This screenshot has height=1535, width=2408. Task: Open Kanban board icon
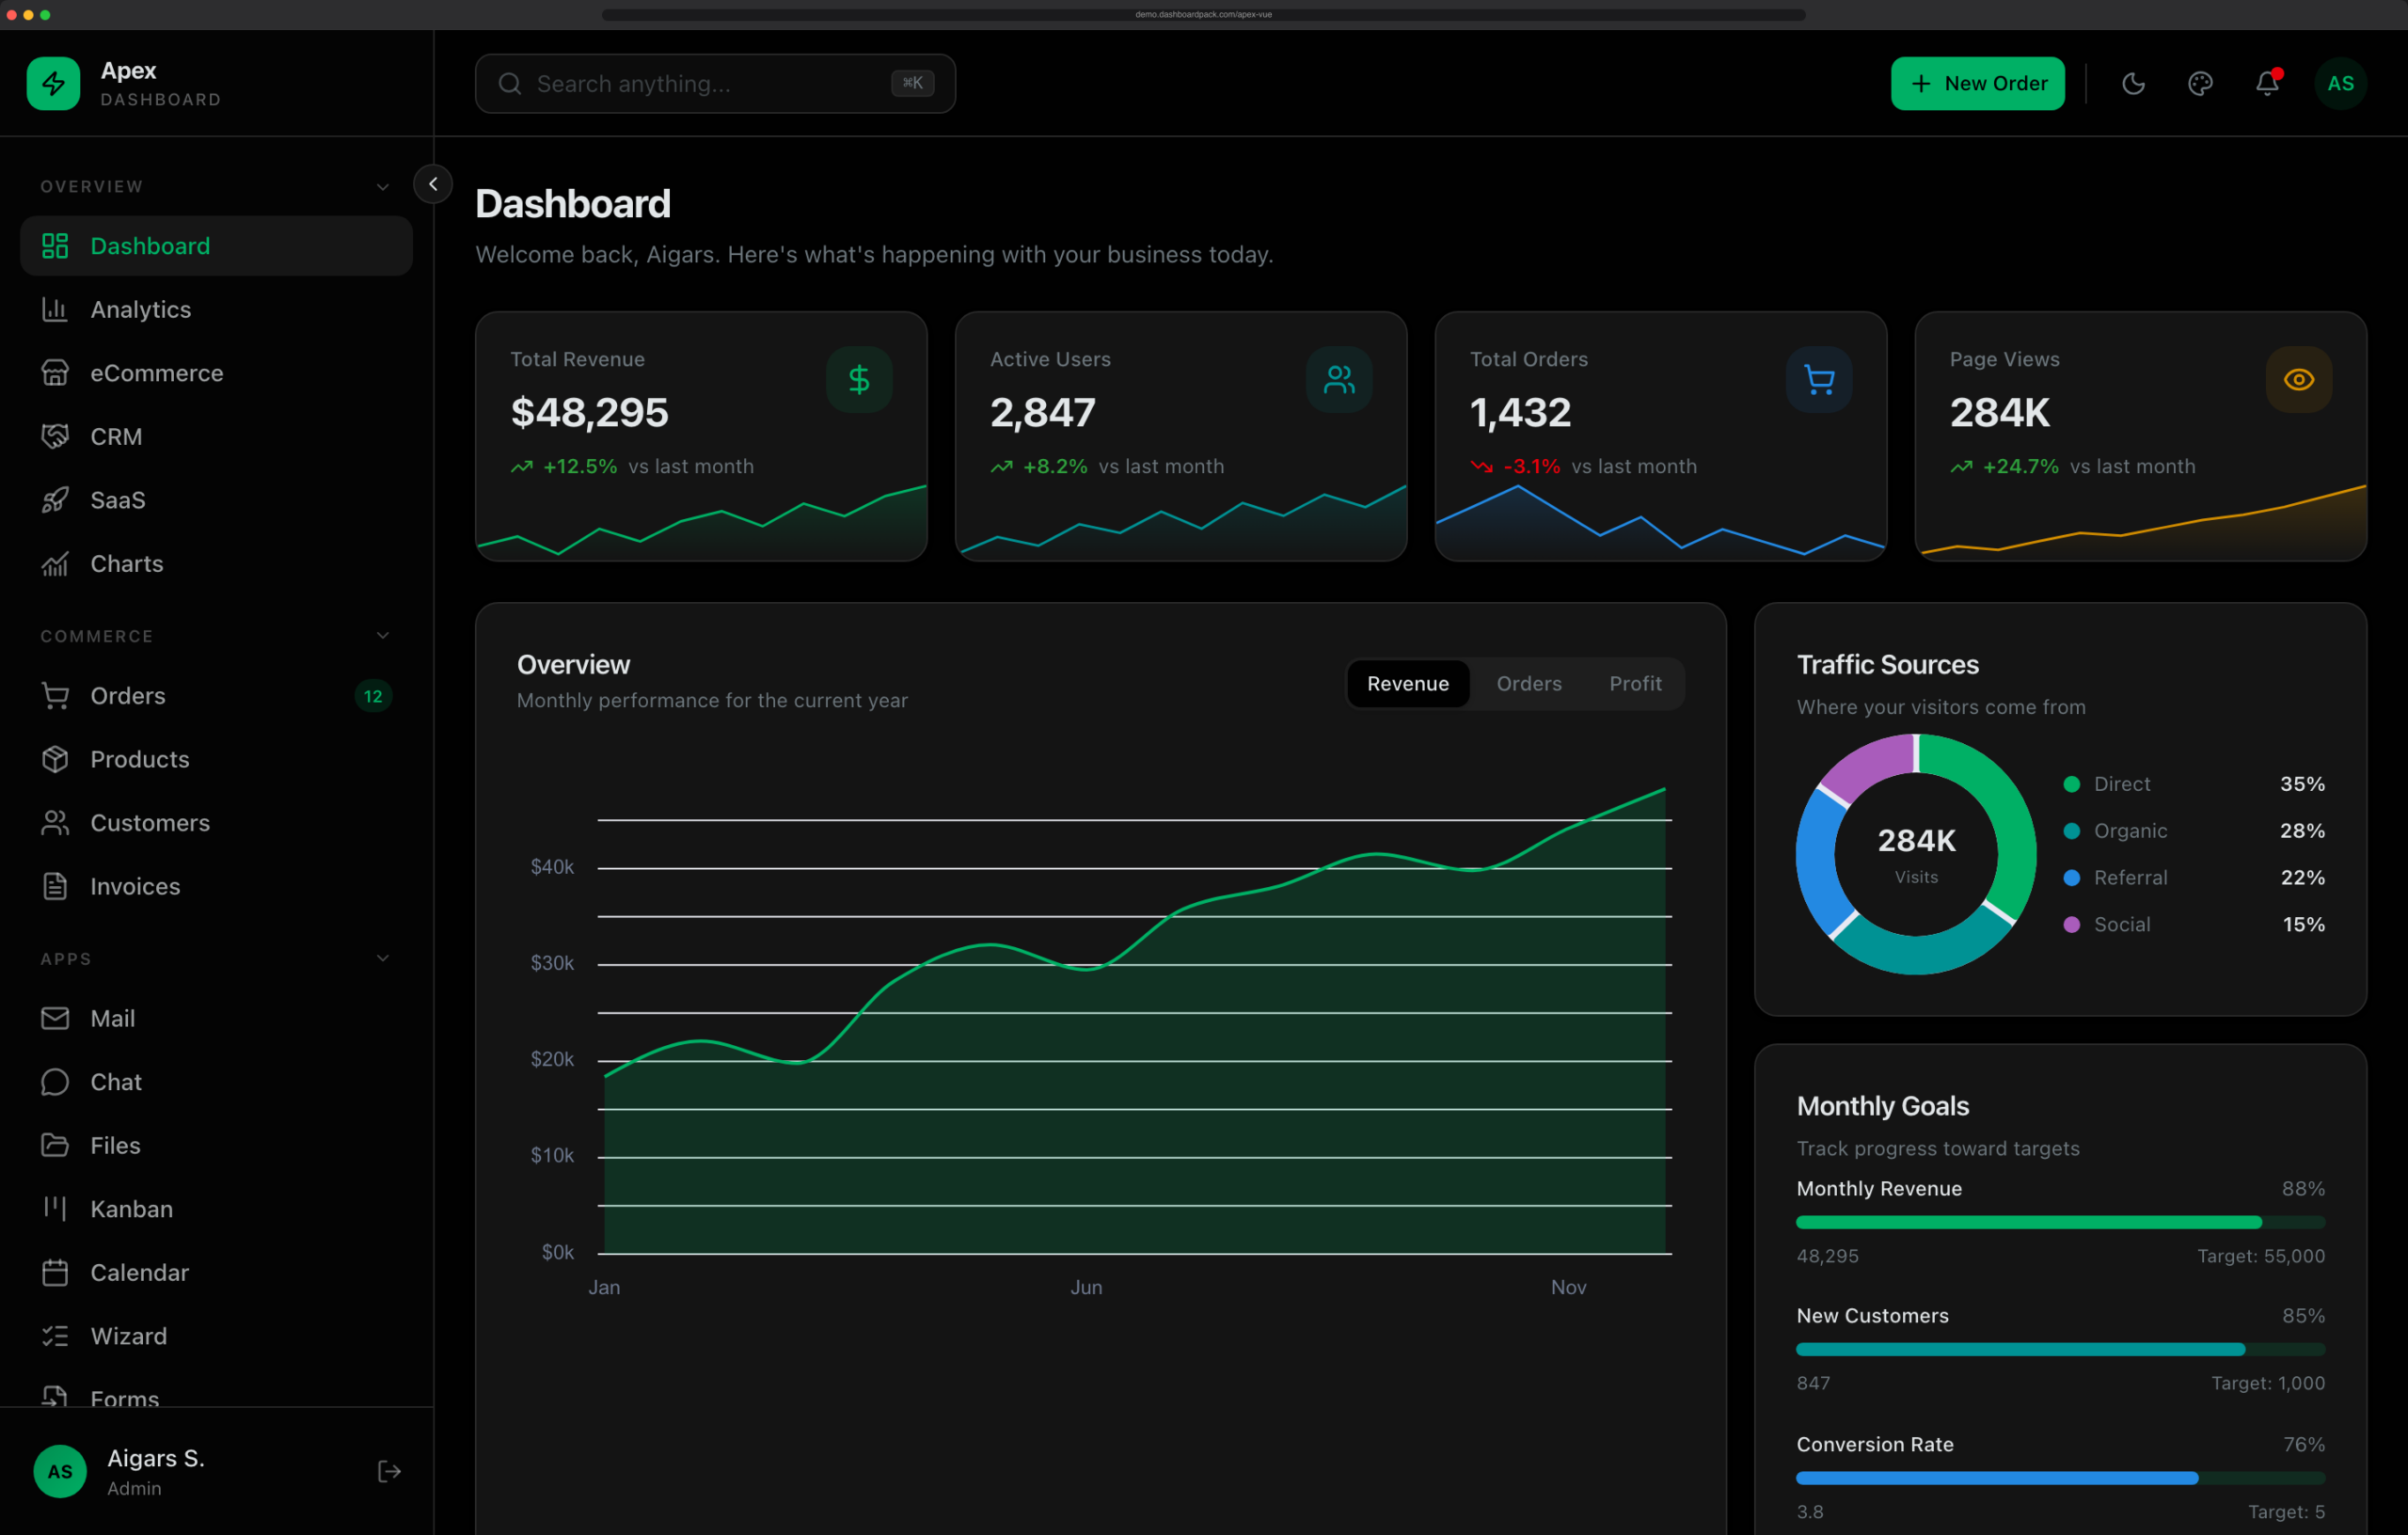tap(55, 1209)
